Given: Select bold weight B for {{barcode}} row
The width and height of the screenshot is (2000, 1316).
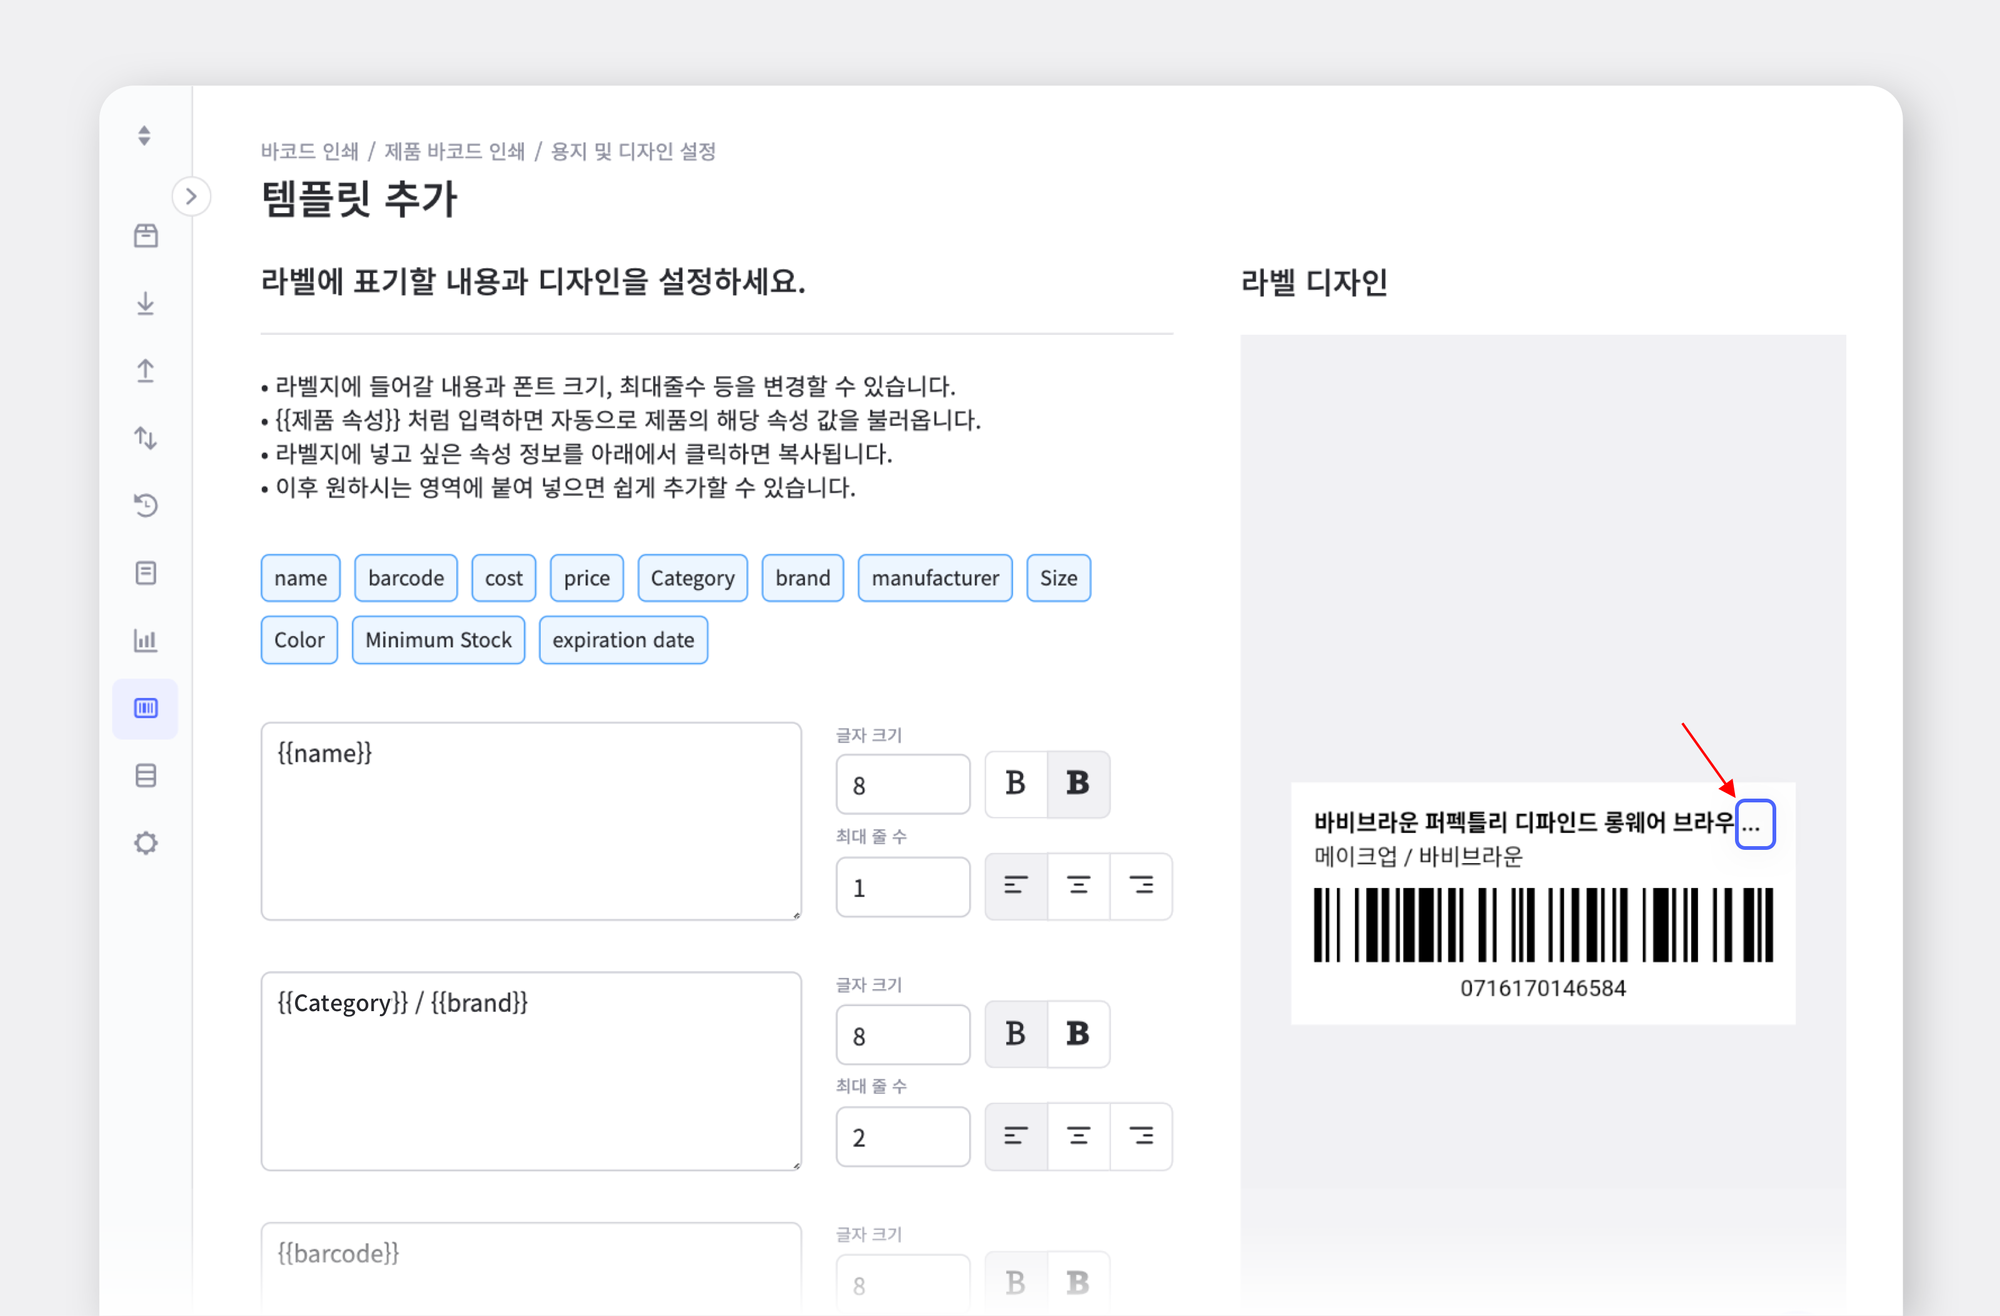Looking at the screenshot, I should (x=1078, y=1283).
